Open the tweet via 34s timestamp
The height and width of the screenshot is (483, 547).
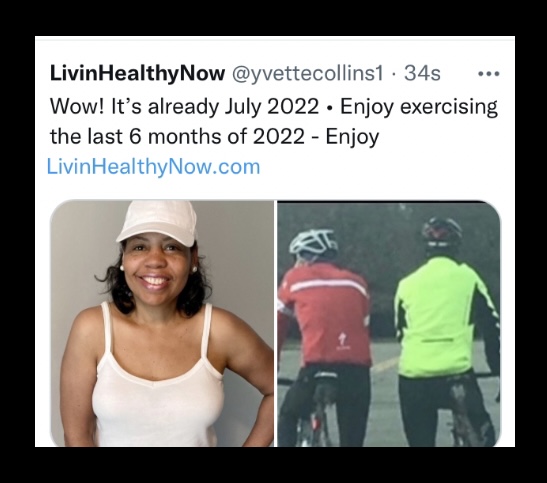coord(422,74)
